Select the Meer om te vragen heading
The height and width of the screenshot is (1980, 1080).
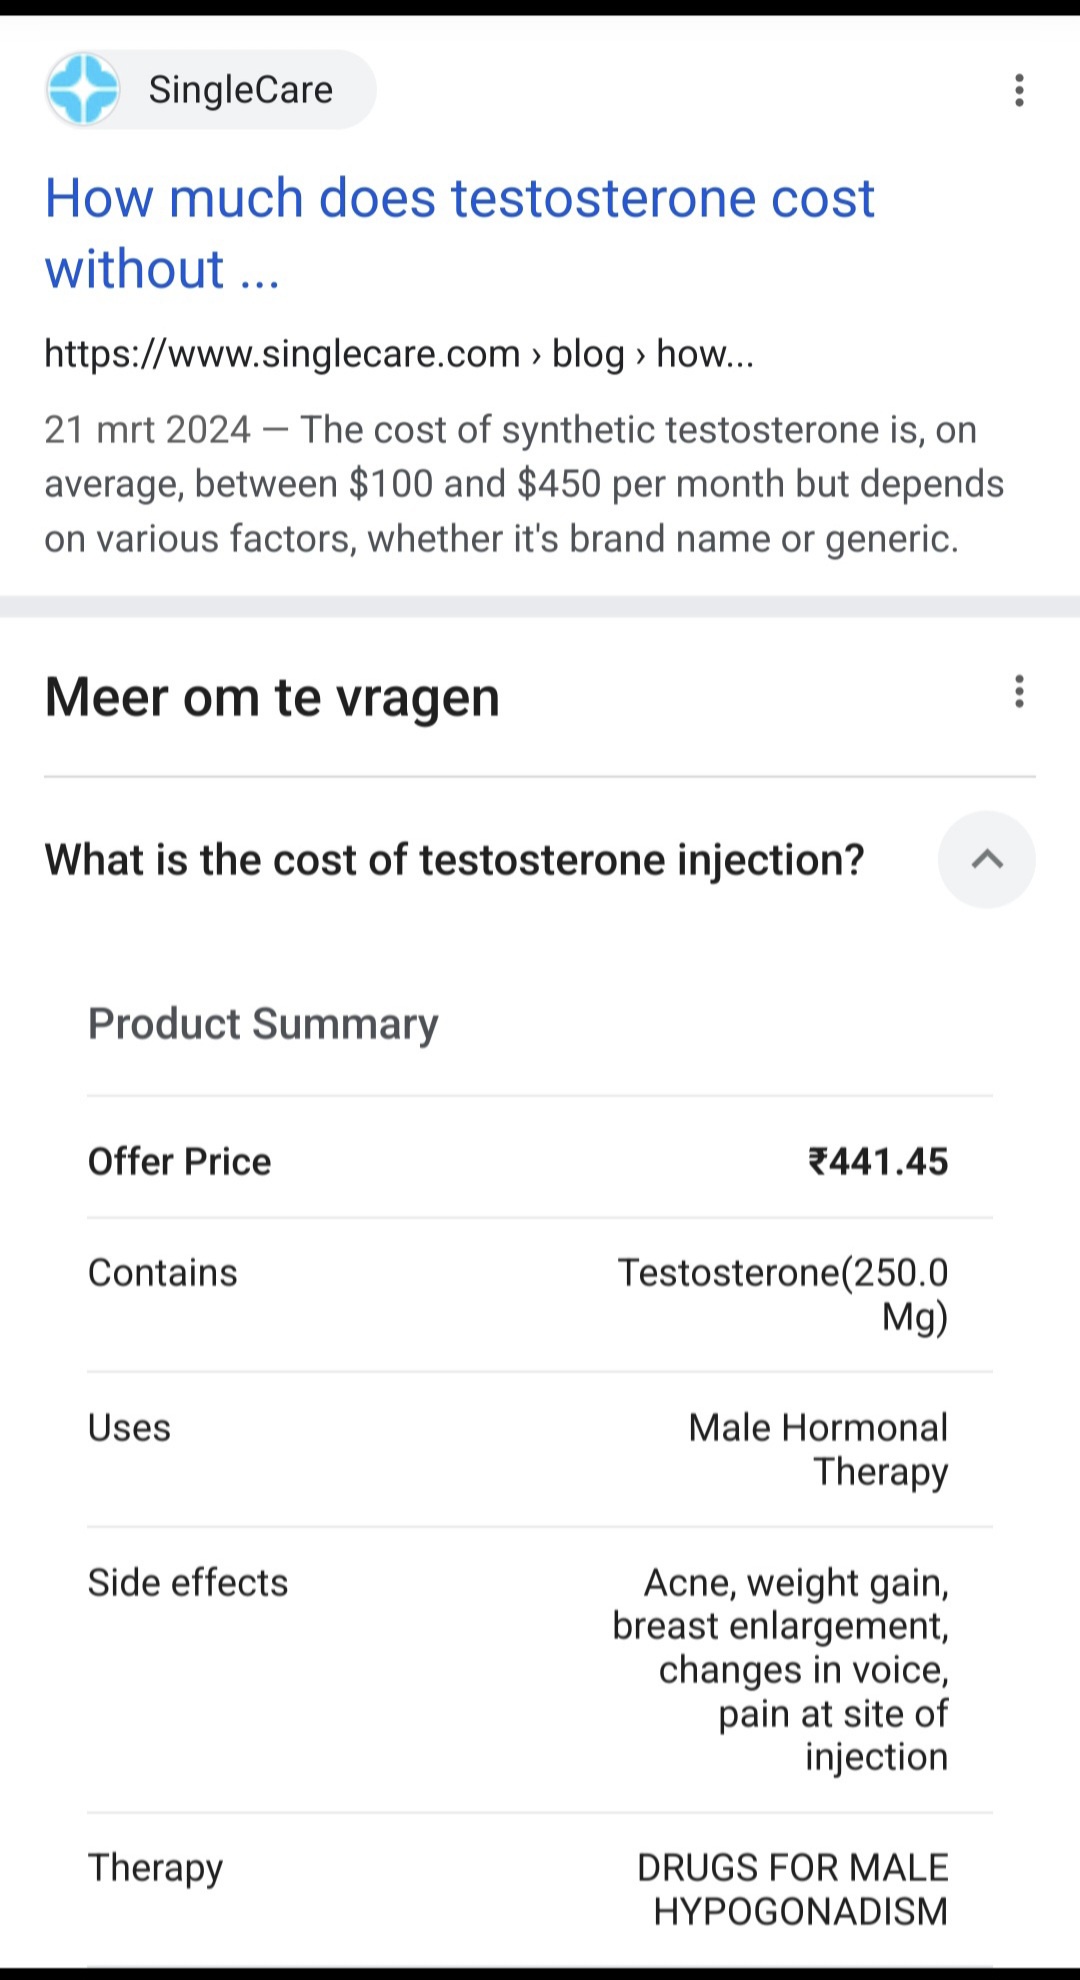272,697
